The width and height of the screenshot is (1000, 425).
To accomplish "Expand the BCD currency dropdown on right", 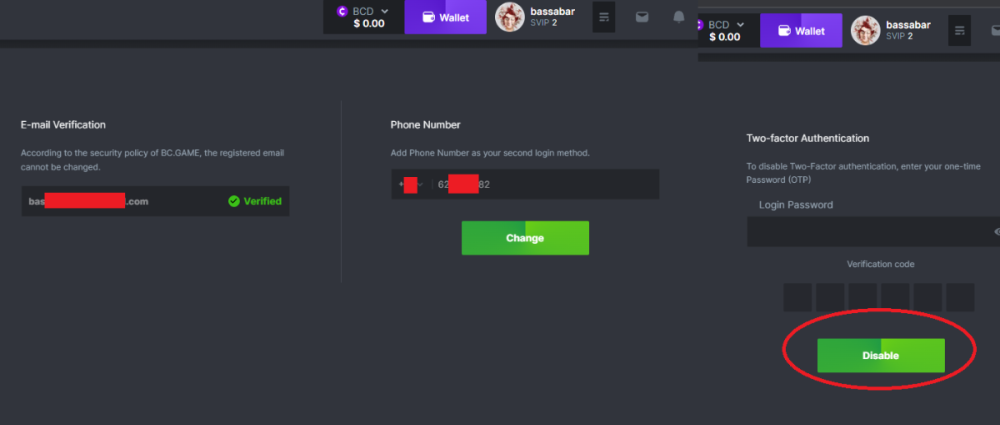I will (740, 25).
